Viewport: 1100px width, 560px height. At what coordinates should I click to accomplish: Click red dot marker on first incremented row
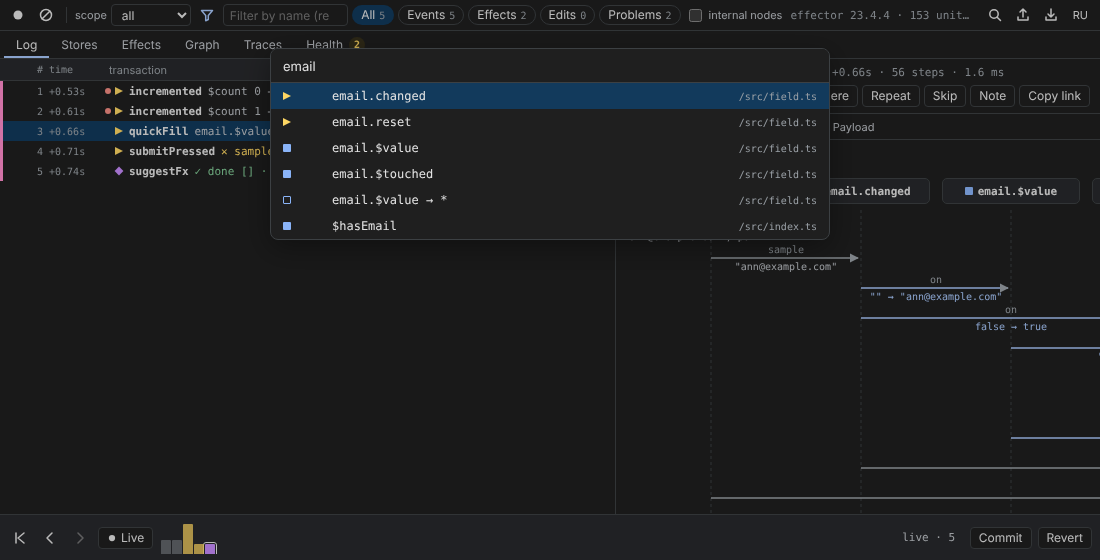point(108,91)
